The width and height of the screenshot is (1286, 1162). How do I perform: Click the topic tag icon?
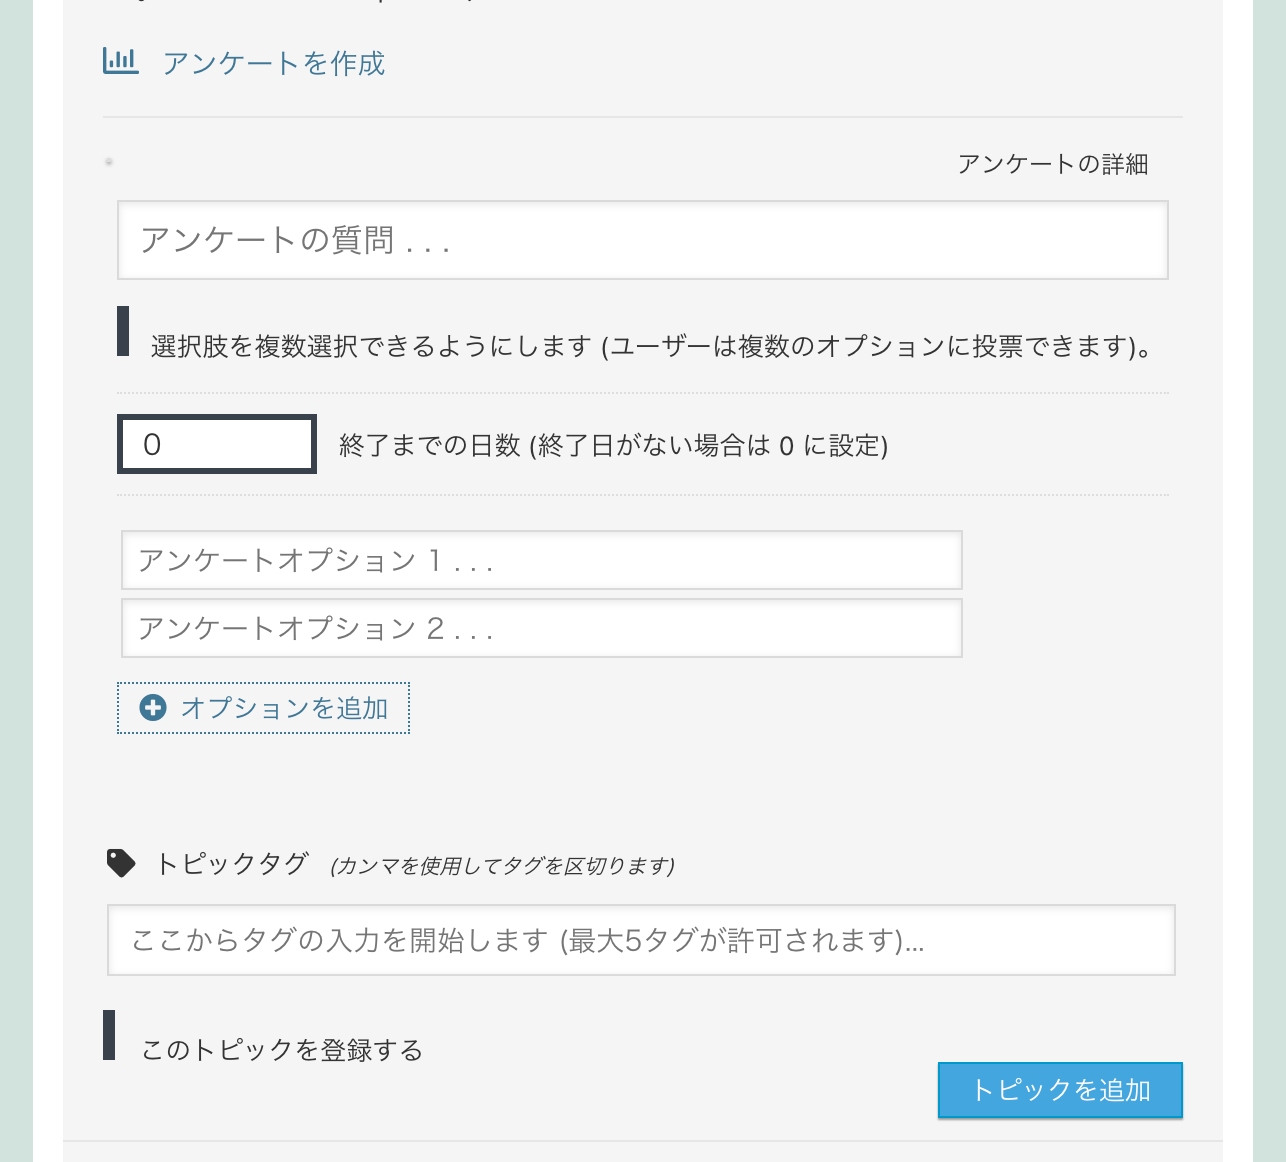coord(121,863)
